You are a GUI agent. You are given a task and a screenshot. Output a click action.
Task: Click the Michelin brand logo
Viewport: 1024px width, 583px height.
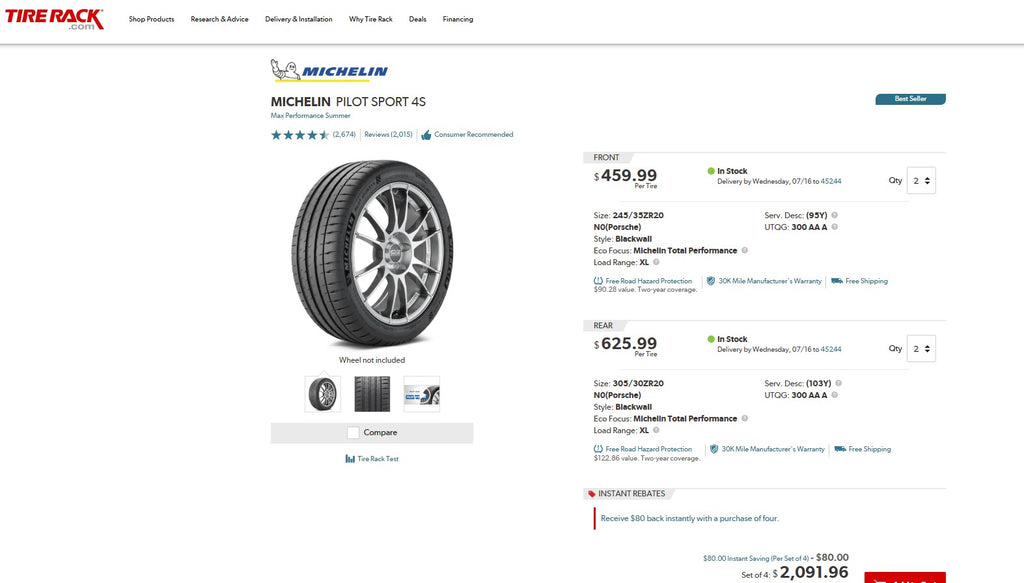tap(329, 70)
